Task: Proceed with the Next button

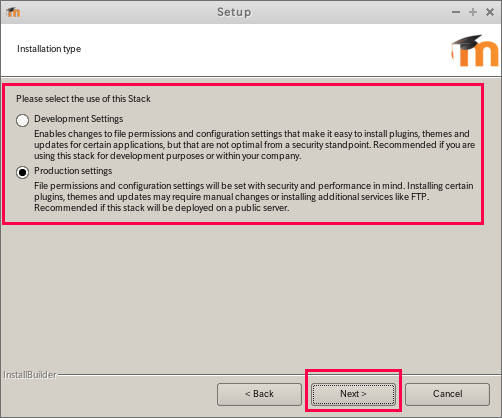Action: pyautogui.click(x=353, y=394)
